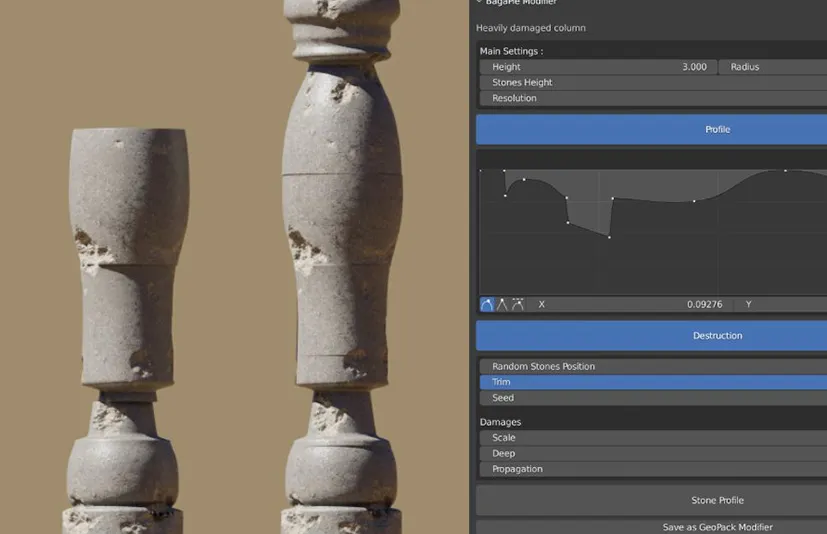
Task: Select the vector handle type icon
Action: tap(502, 304)
